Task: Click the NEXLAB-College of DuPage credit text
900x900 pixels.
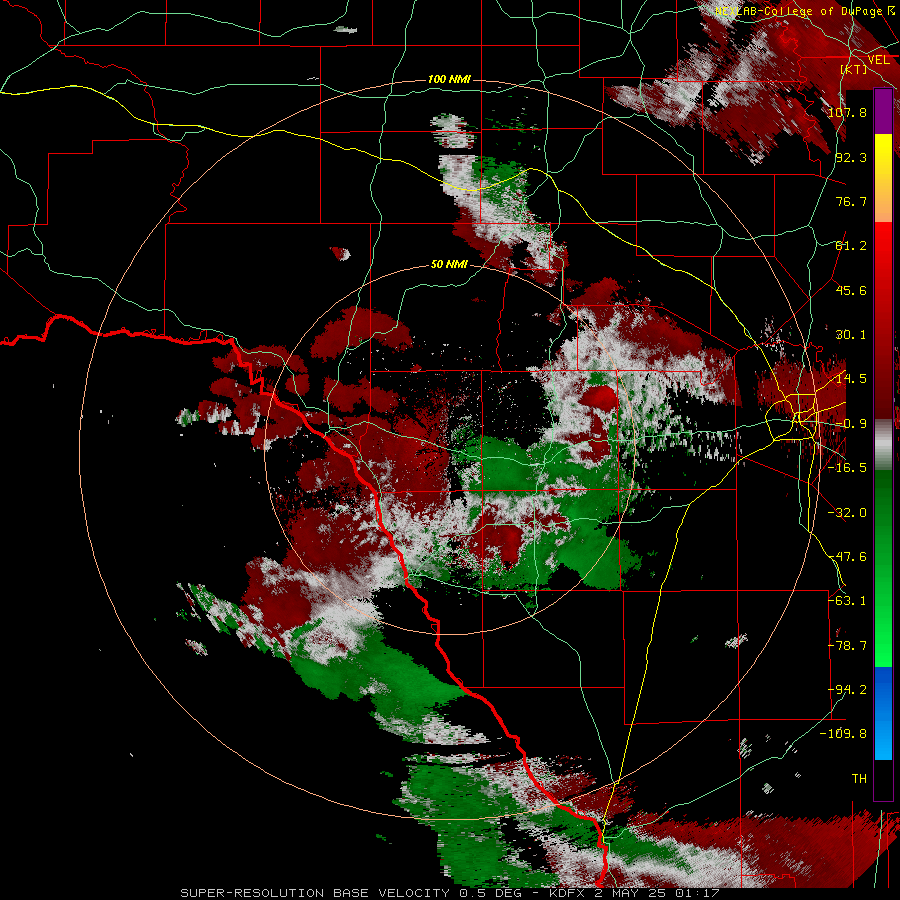Action: (x=806, y=11)
